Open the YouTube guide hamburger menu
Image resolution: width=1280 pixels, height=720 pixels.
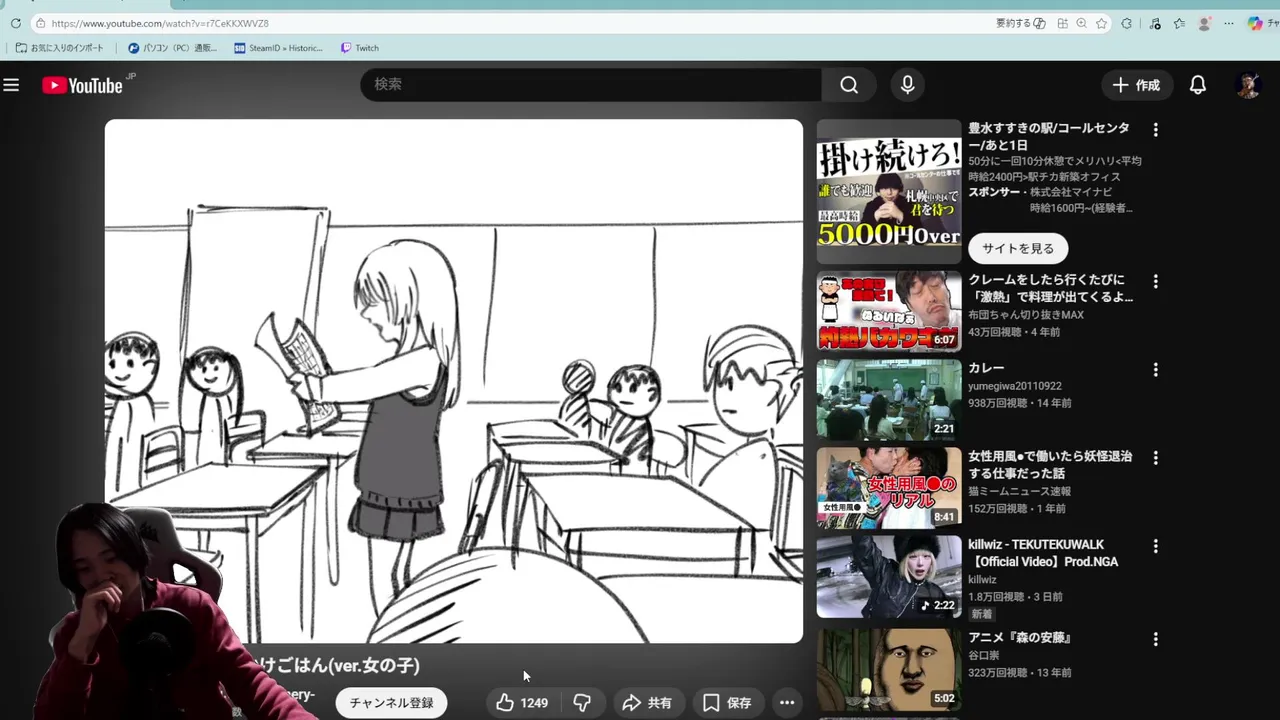tap(11, 85)
